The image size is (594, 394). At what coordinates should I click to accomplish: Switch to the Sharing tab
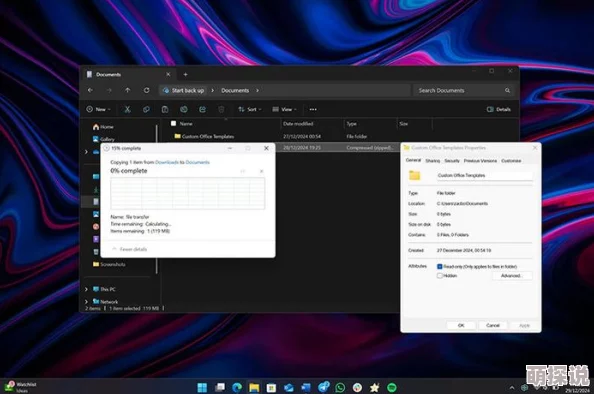click(433, 161)
